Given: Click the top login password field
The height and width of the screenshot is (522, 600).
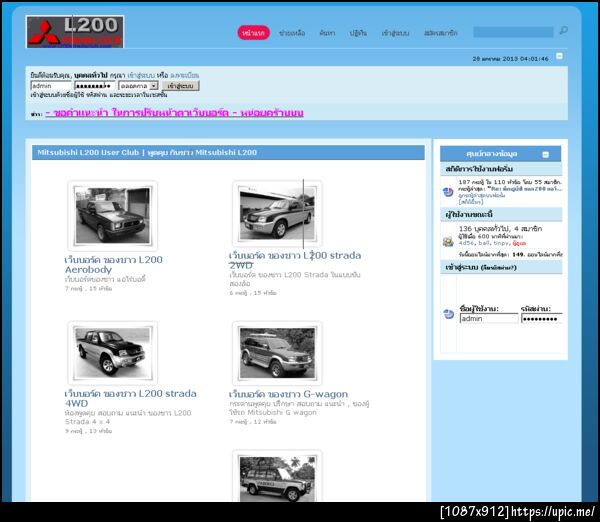Looking at the screenshot, I should [95, 86].
